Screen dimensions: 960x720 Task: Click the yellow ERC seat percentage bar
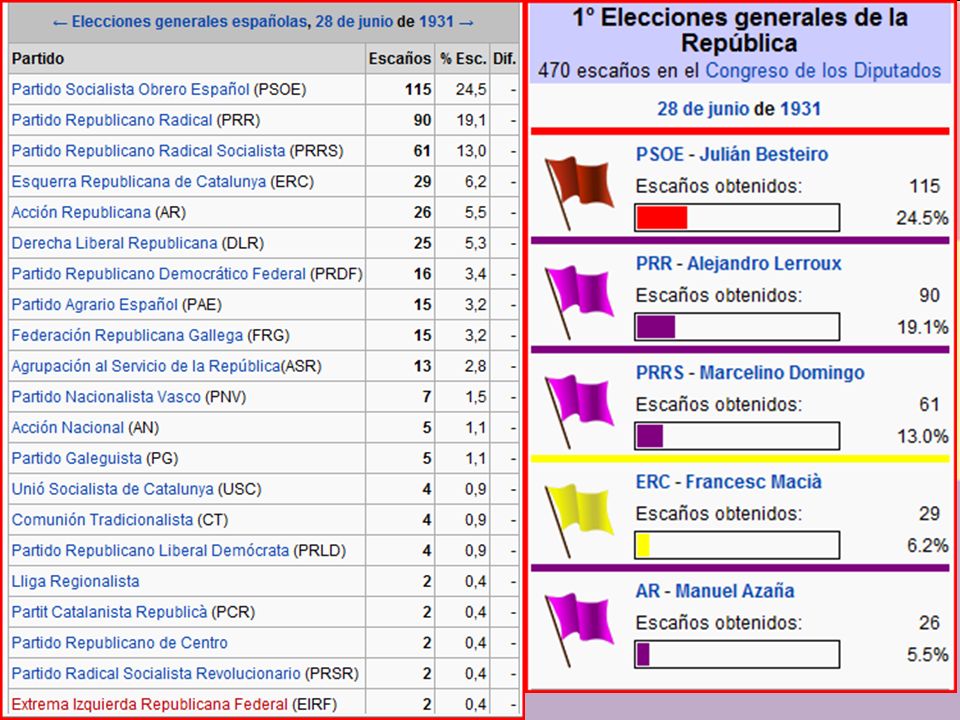[737, 546]
